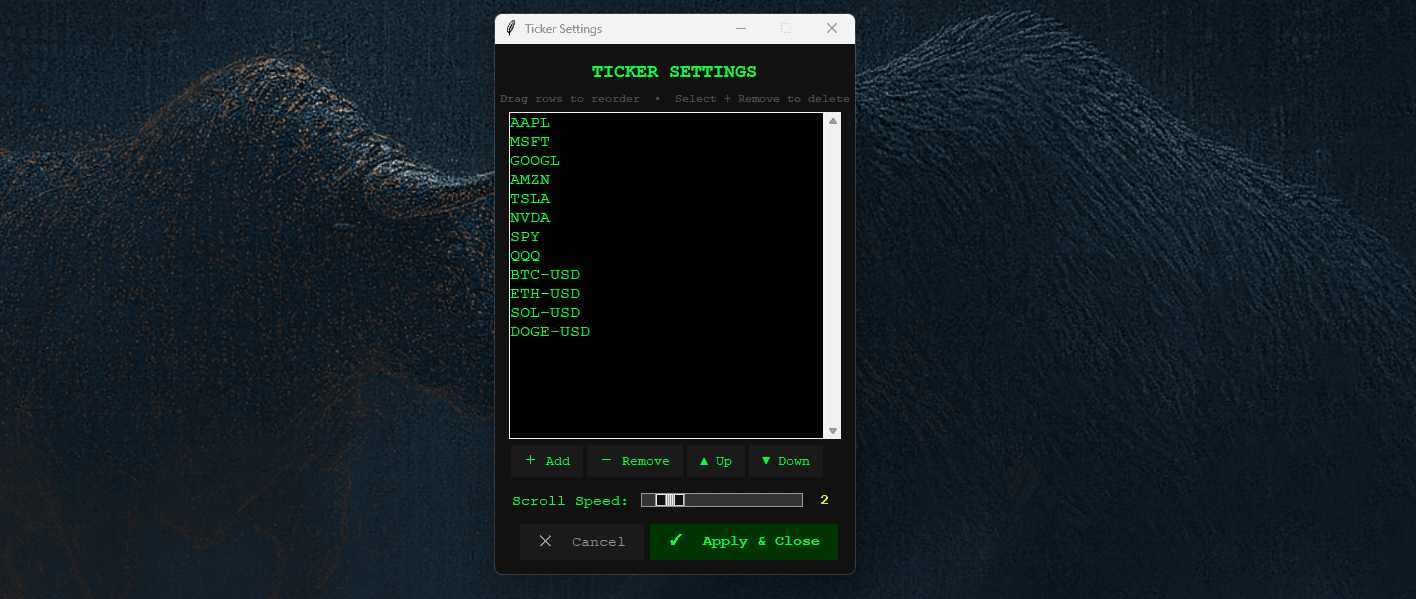Click the X icon on the Cancel button
1416x599 pixels.
tap(546, 541)
